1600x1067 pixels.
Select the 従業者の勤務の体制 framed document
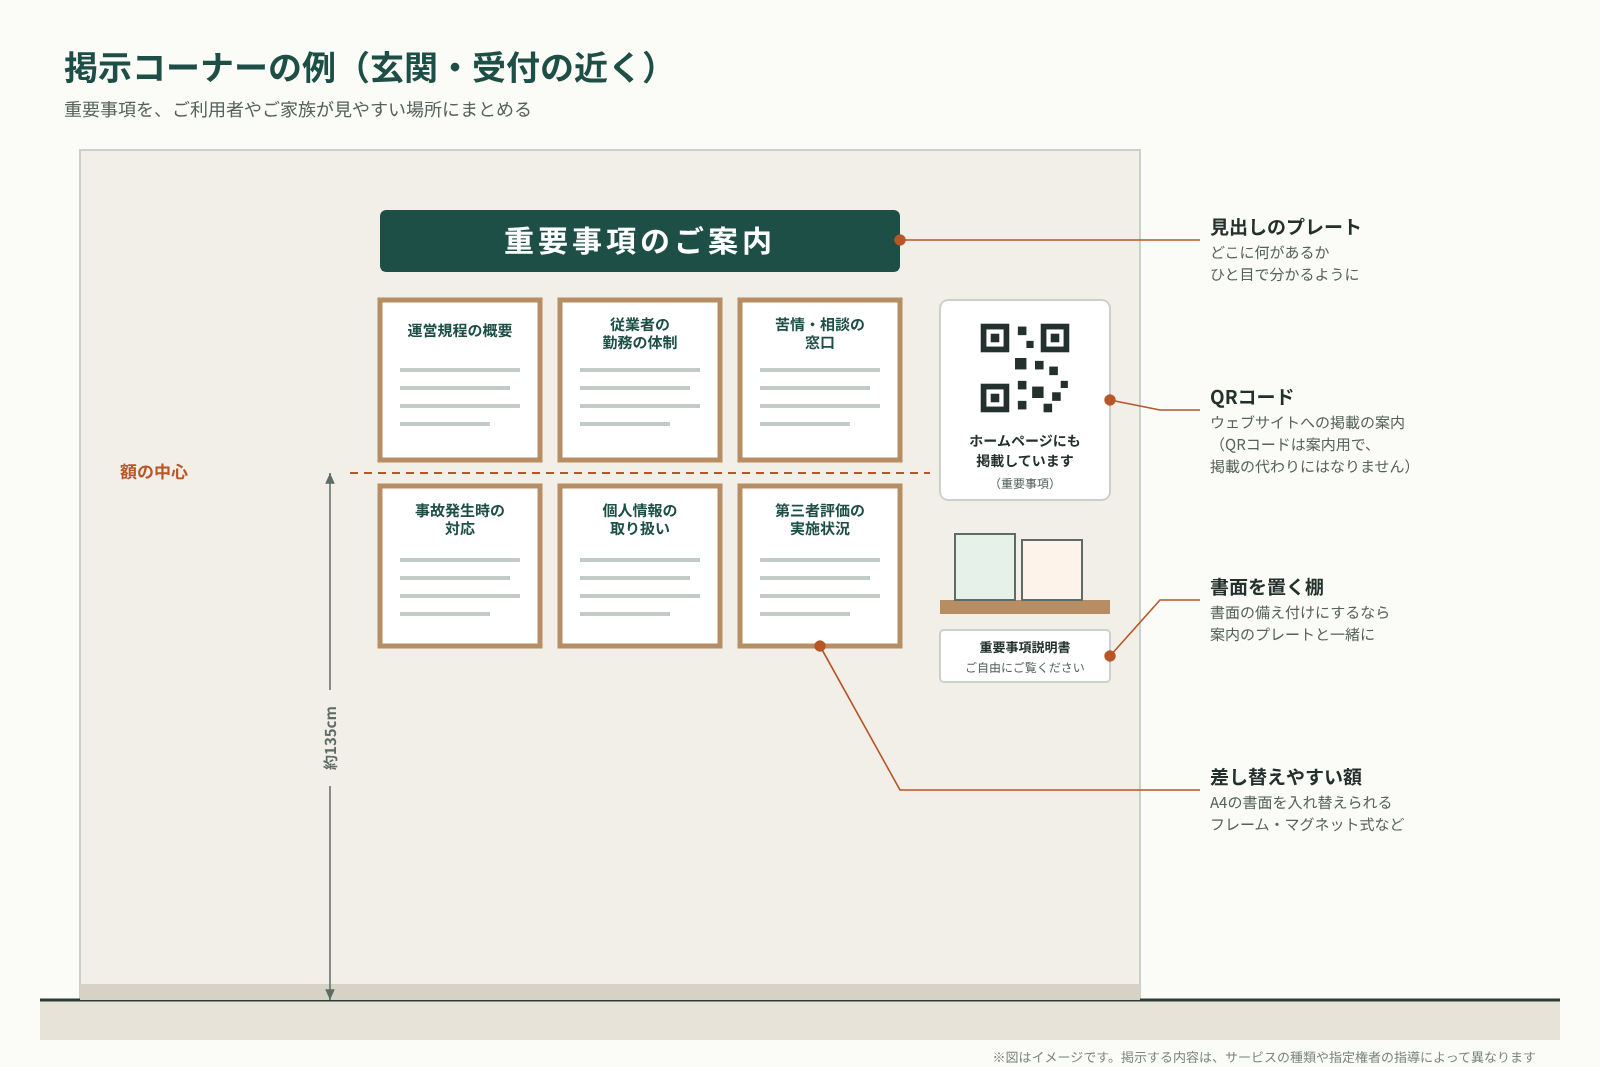[x=640, y=380]
